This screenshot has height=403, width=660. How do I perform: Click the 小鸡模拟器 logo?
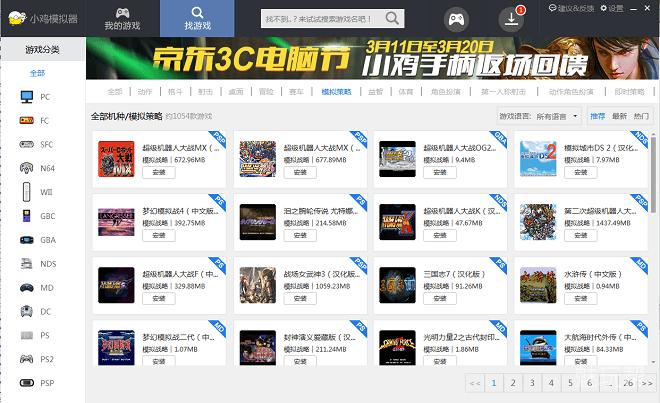pyautogui.click(x=43, y=19)
